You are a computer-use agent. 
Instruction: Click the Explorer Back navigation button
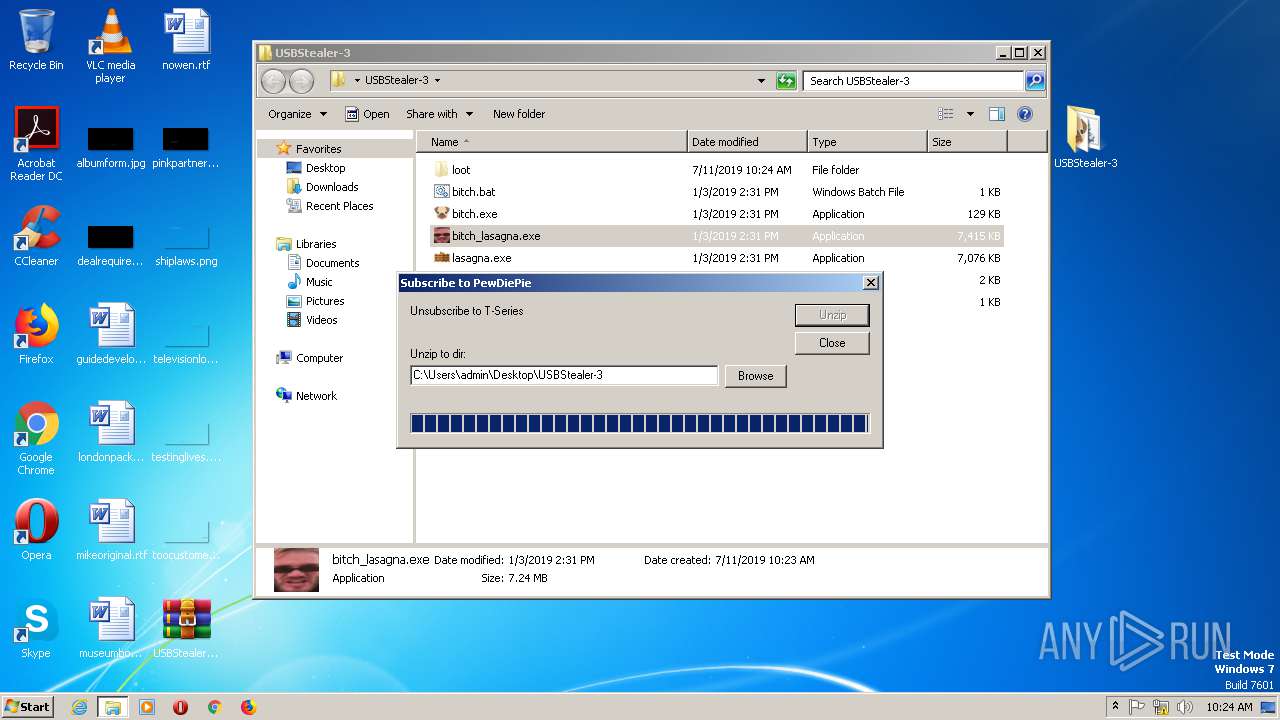(x=273, y=81)
